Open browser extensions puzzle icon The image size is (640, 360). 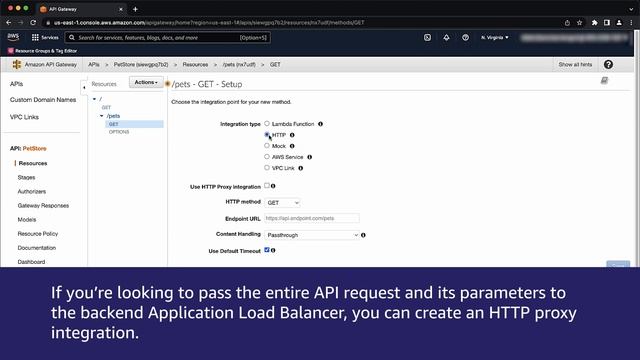coord(594,23)
